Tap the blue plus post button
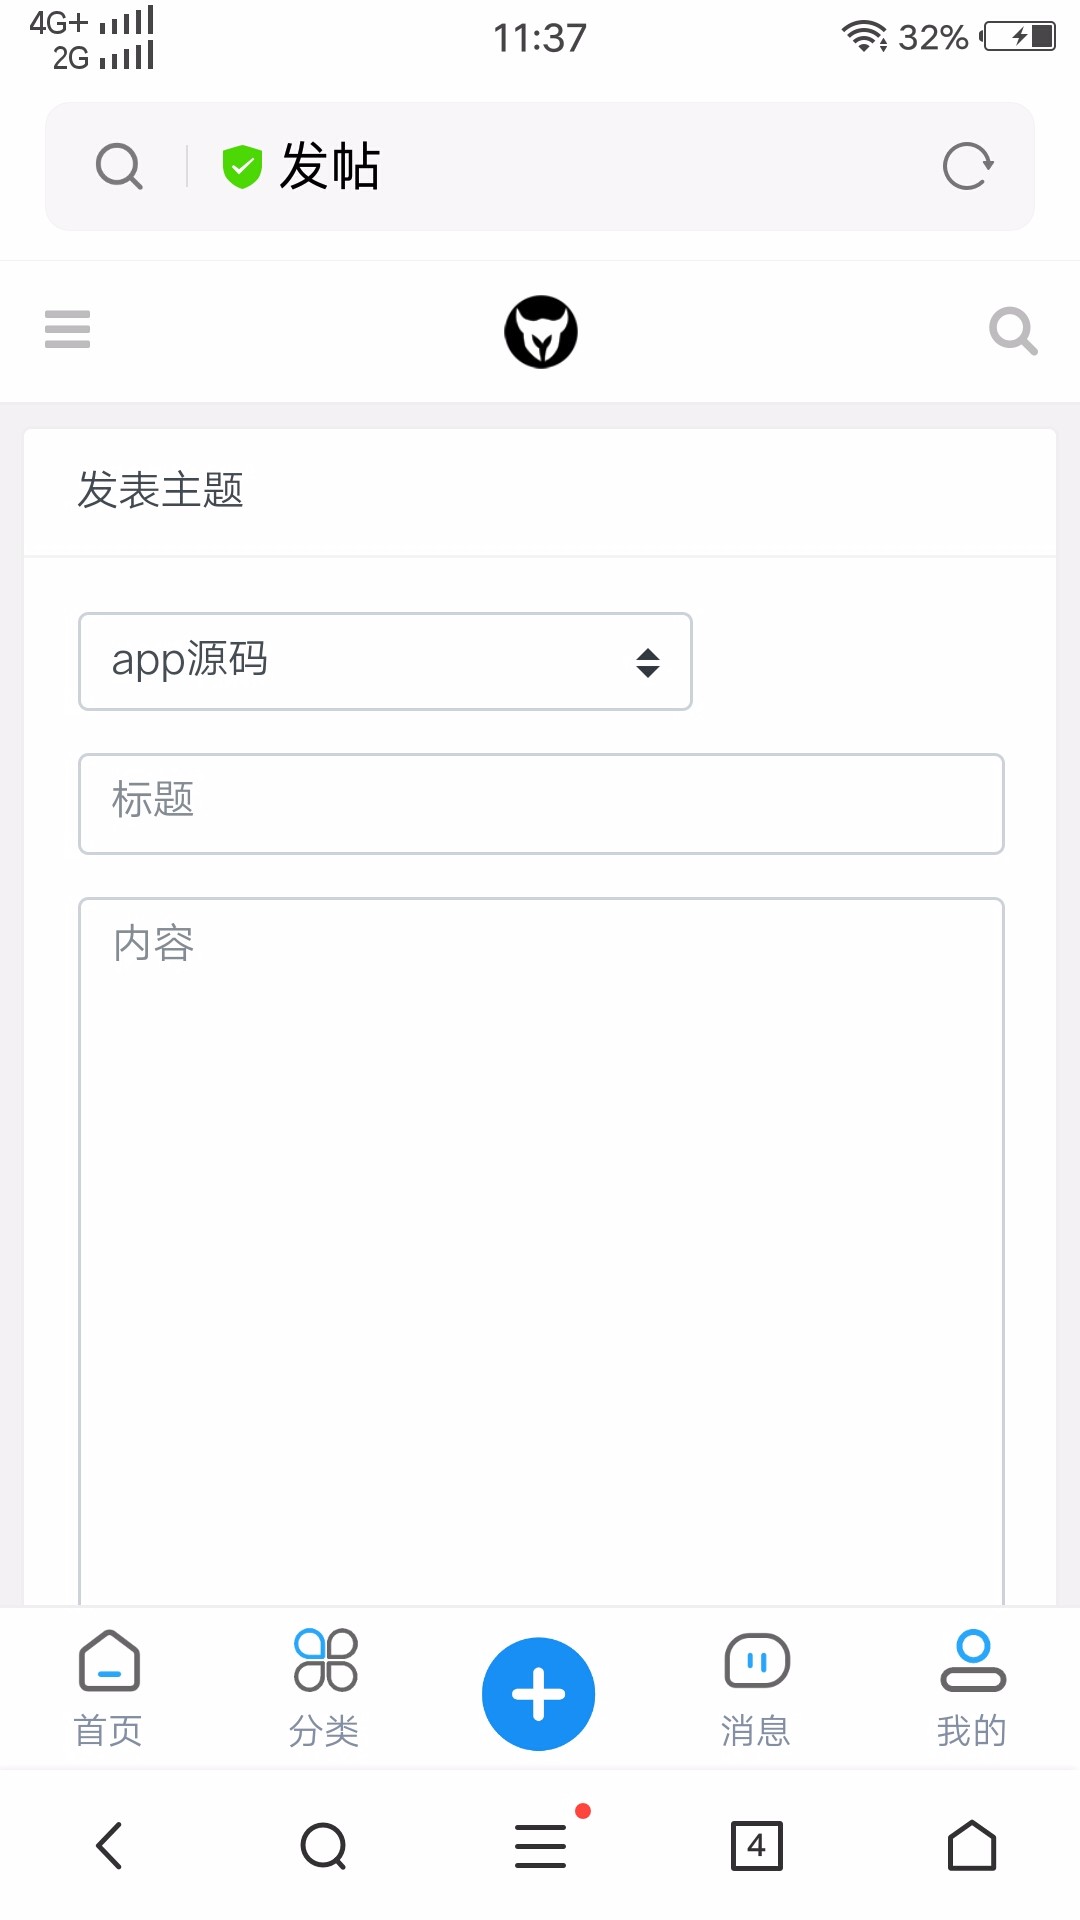 coord(539,1694)
